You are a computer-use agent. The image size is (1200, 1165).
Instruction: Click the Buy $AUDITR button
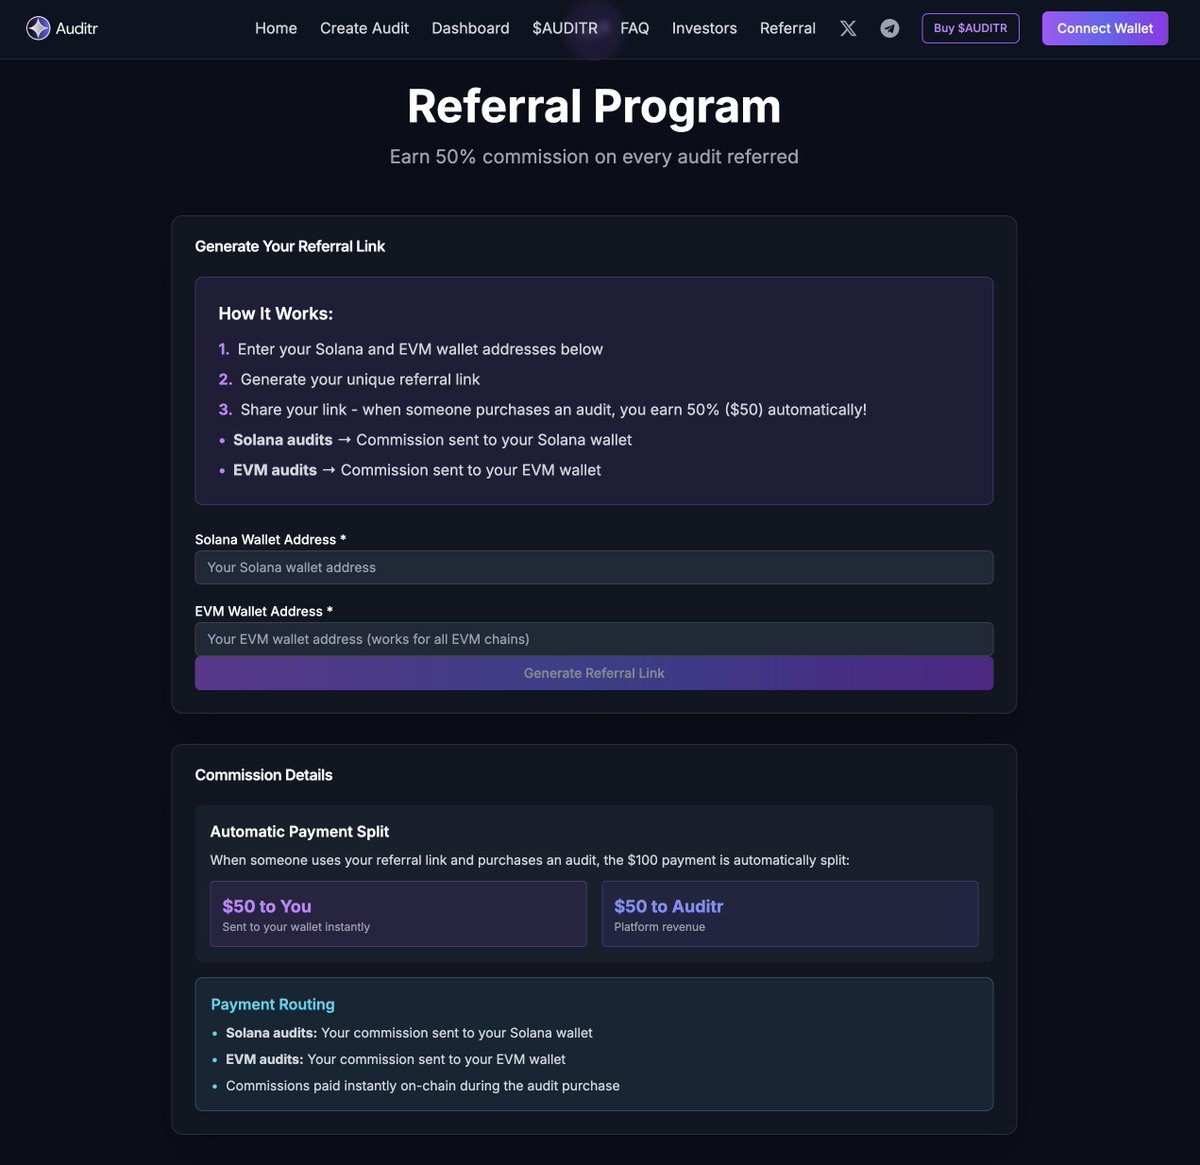pos(970,28)
